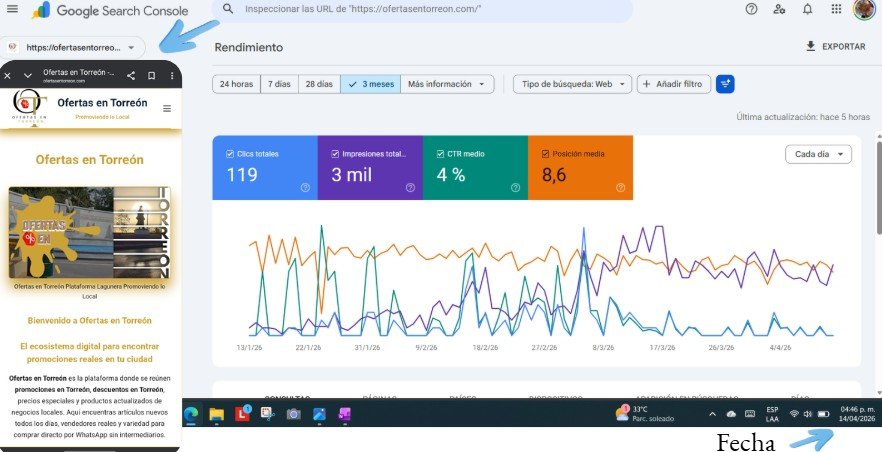
Task: Click the battery tray icon
Action: [824, 414]
